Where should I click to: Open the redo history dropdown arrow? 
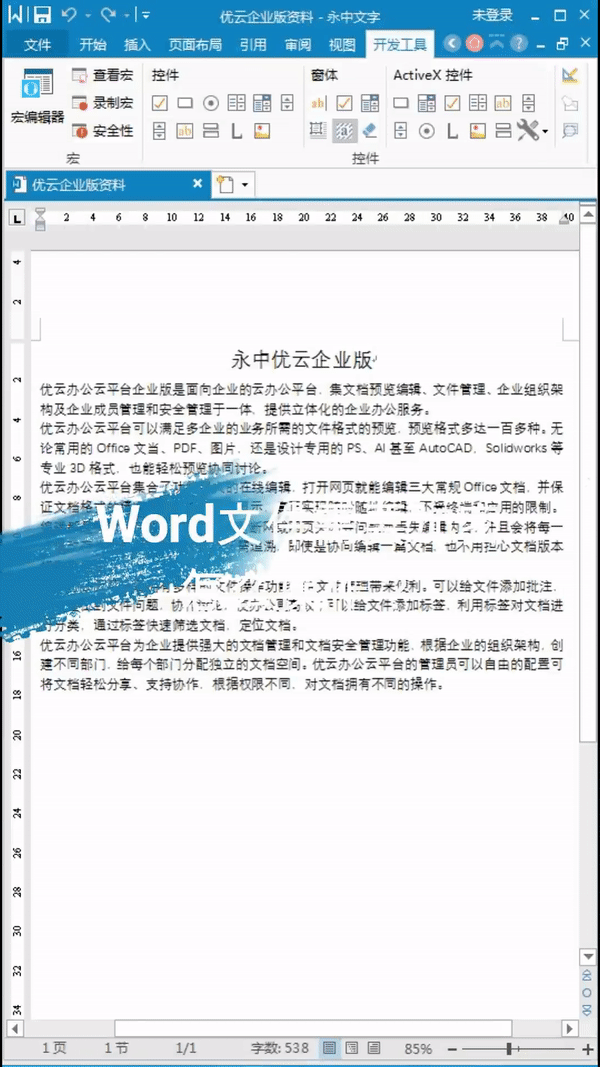coord(127,15)
